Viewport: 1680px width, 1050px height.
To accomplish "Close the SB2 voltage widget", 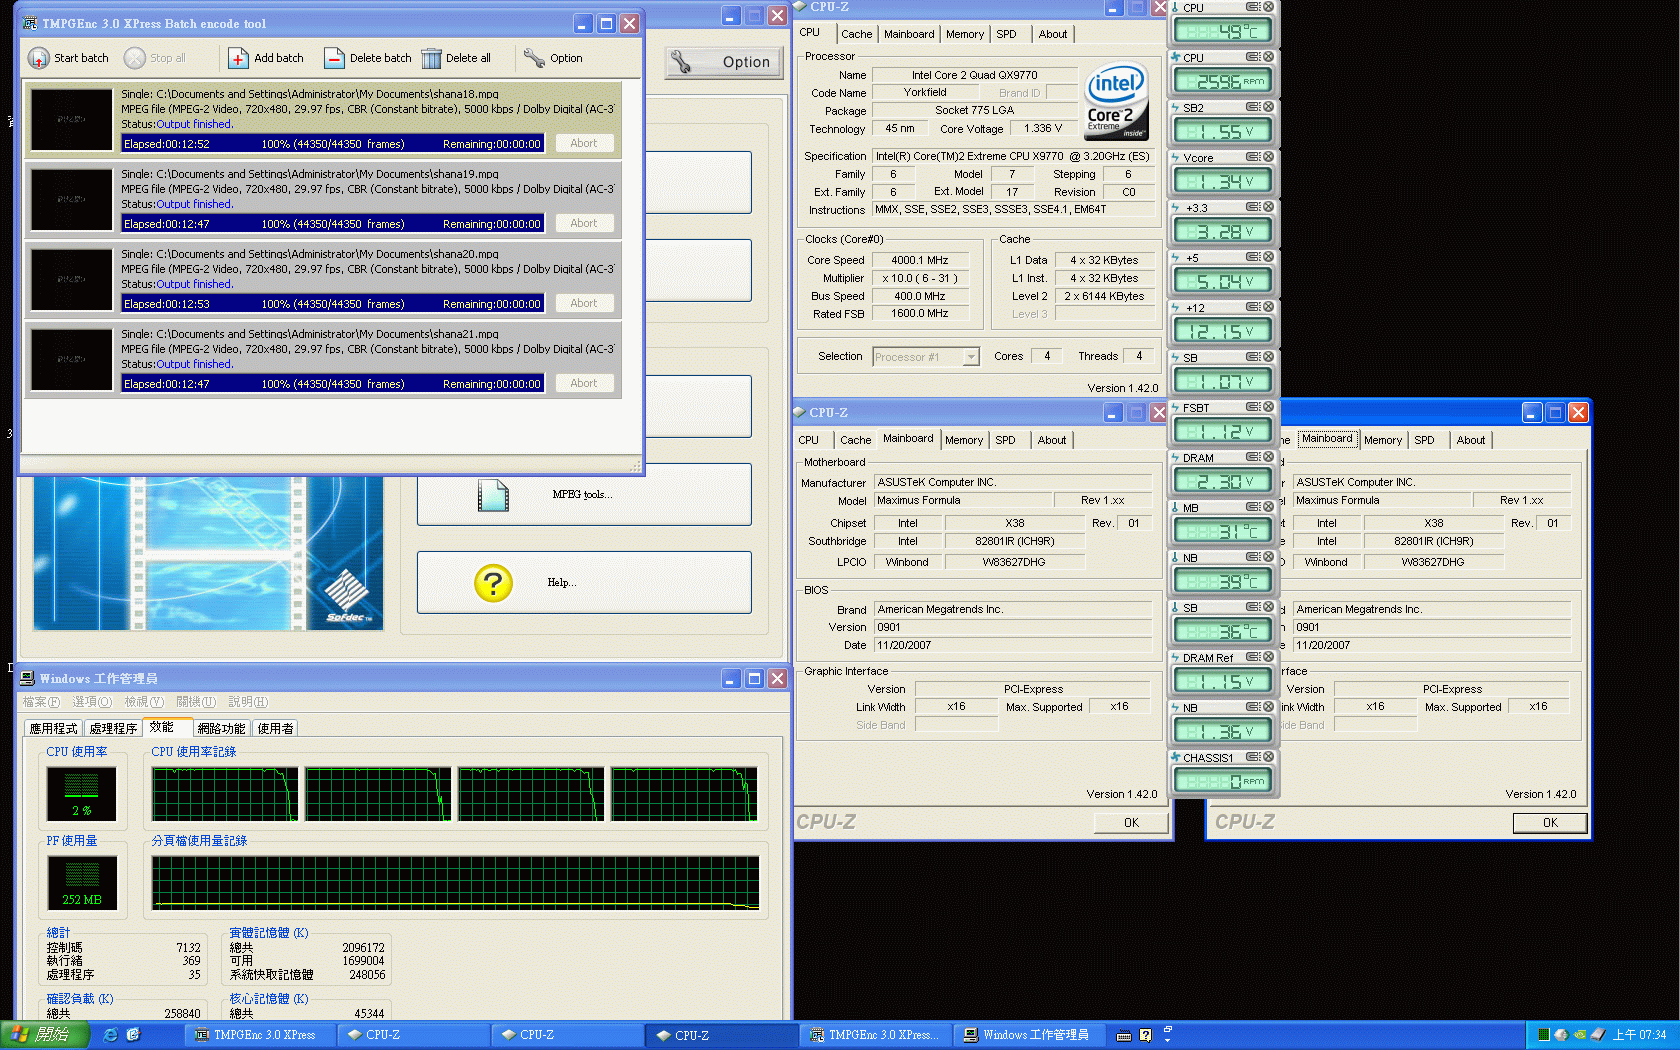I will pos(1268,107).
